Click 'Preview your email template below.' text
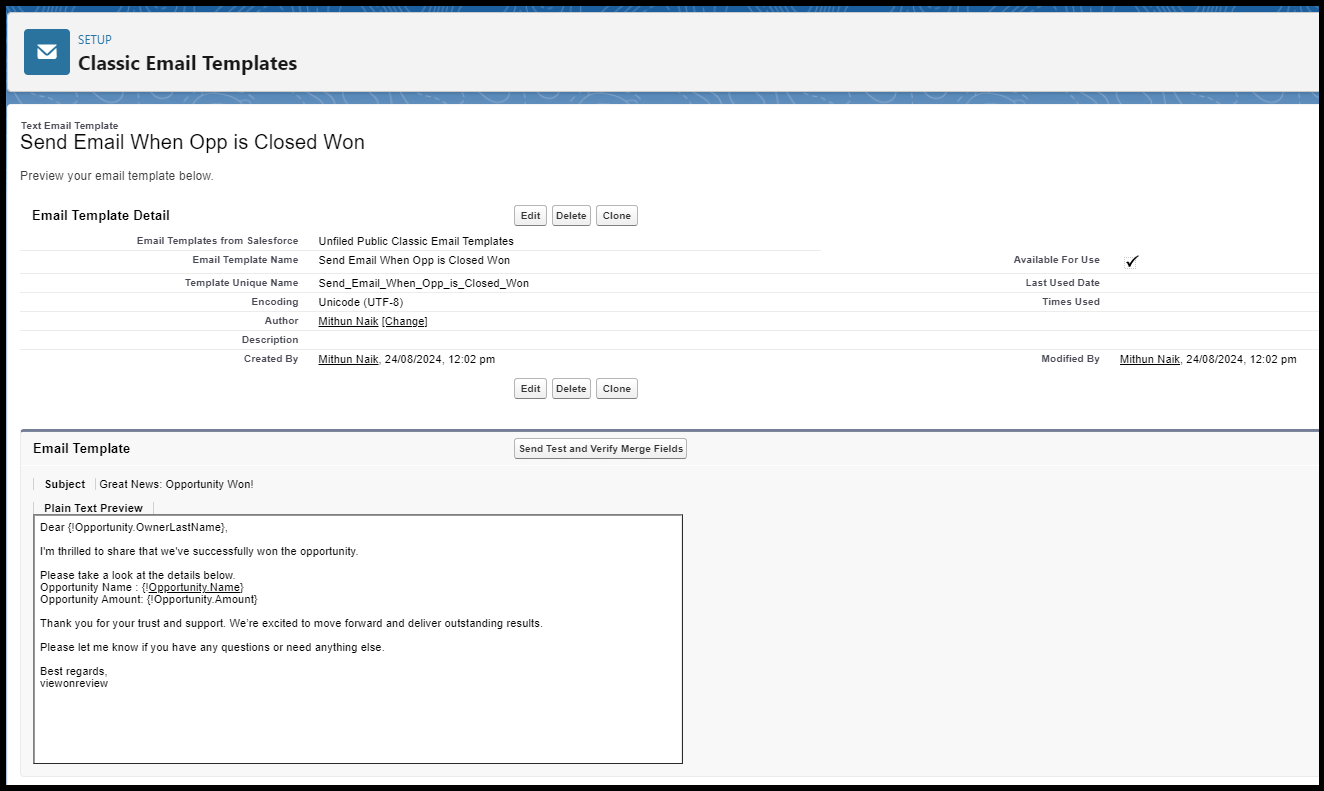 tap(117, 176)
